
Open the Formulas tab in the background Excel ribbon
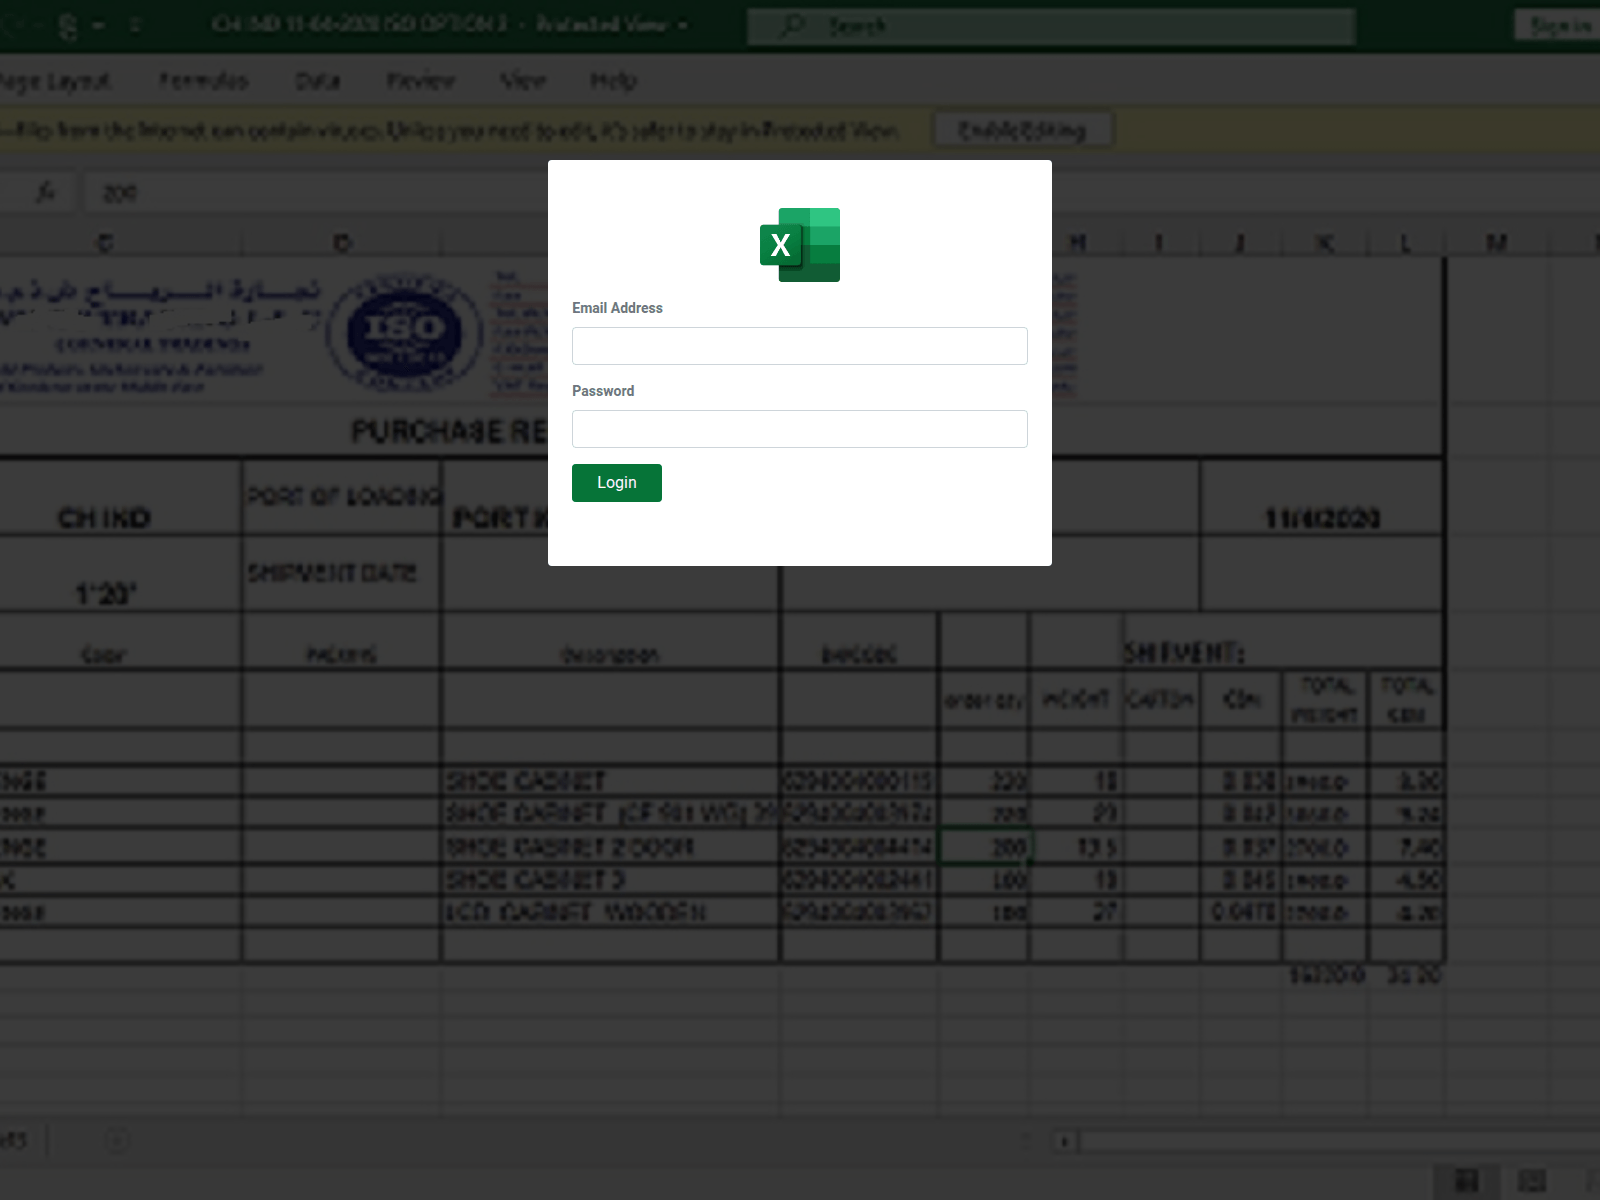[x=204, y=81]
